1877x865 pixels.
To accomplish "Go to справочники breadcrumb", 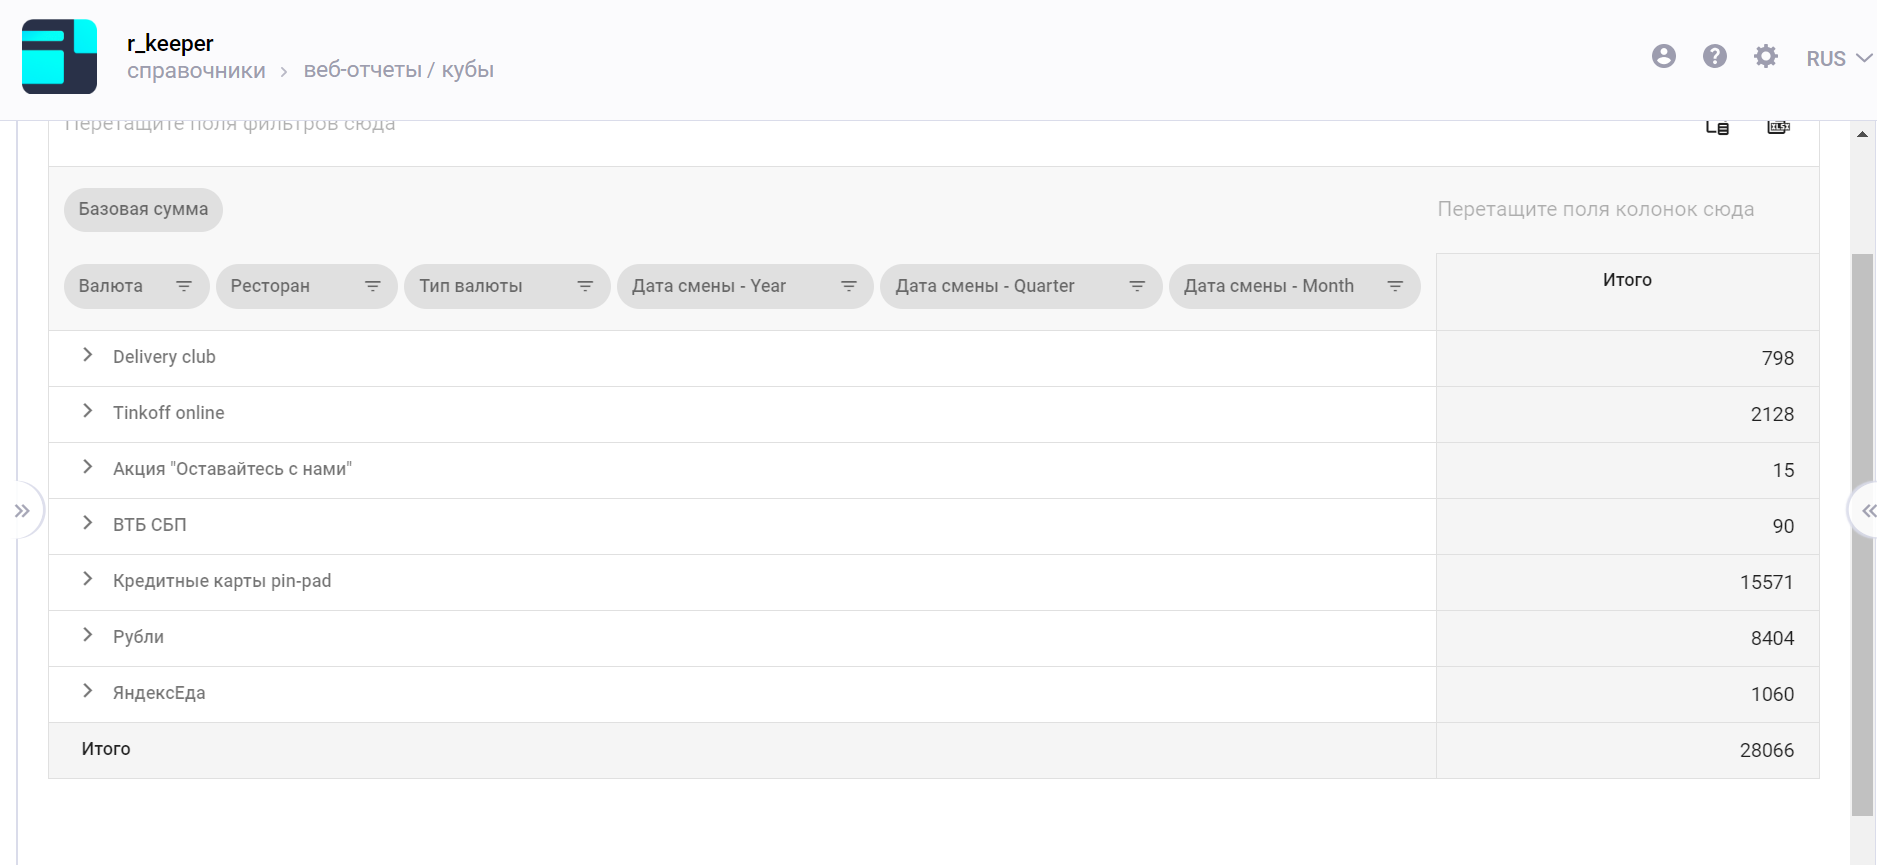I will pos(196,71).
